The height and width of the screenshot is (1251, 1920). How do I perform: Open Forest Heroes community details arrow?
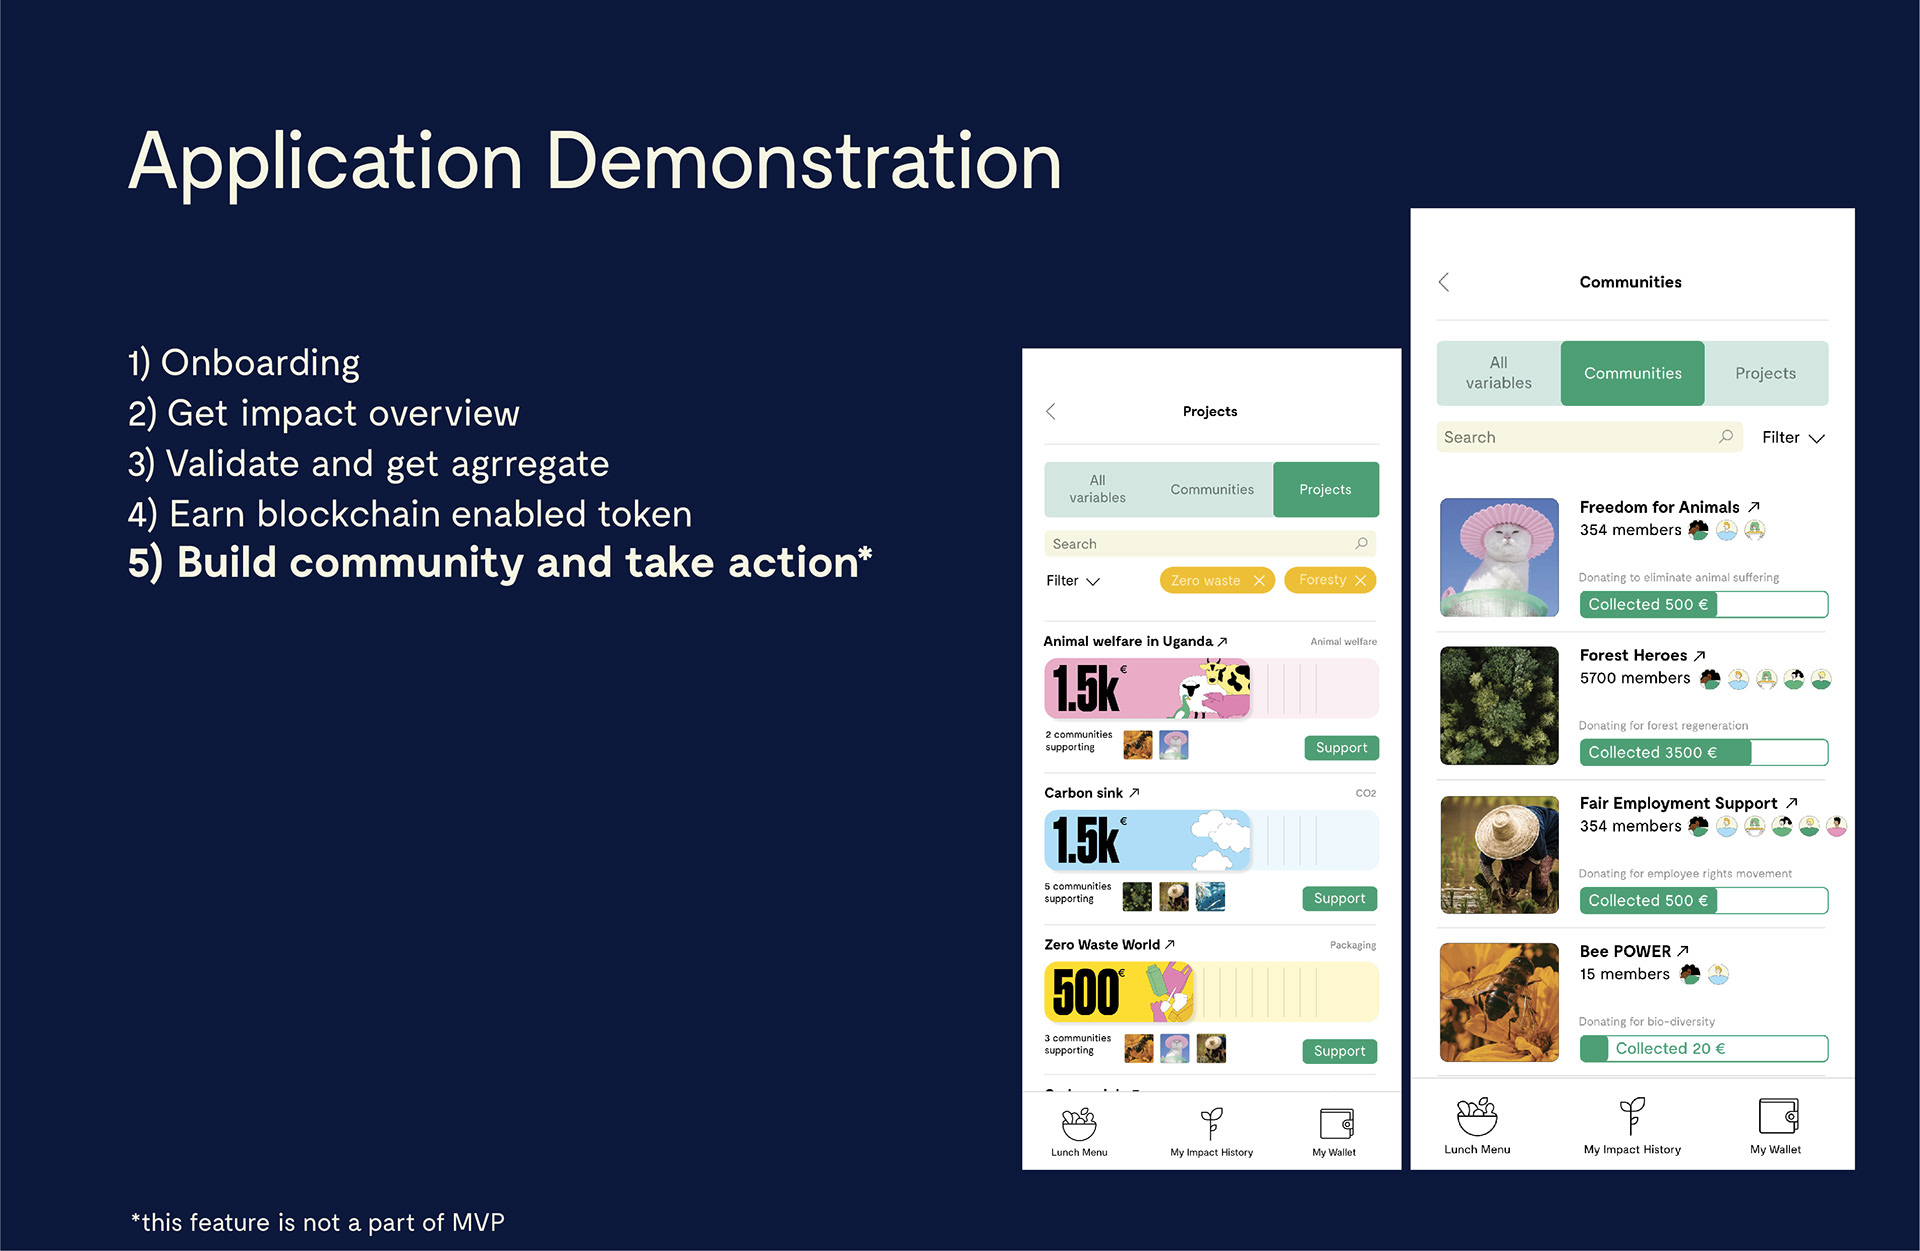coord(1700,655)
